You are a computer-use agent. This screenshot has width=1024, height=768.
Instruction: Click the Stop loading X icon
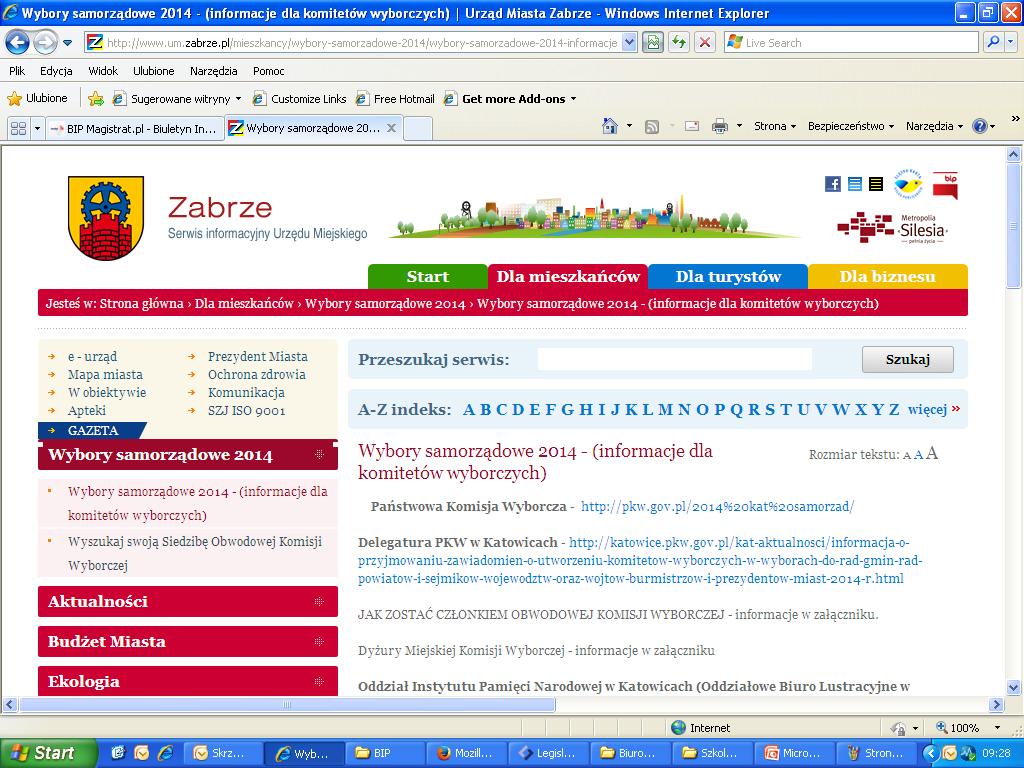point(705,43)
